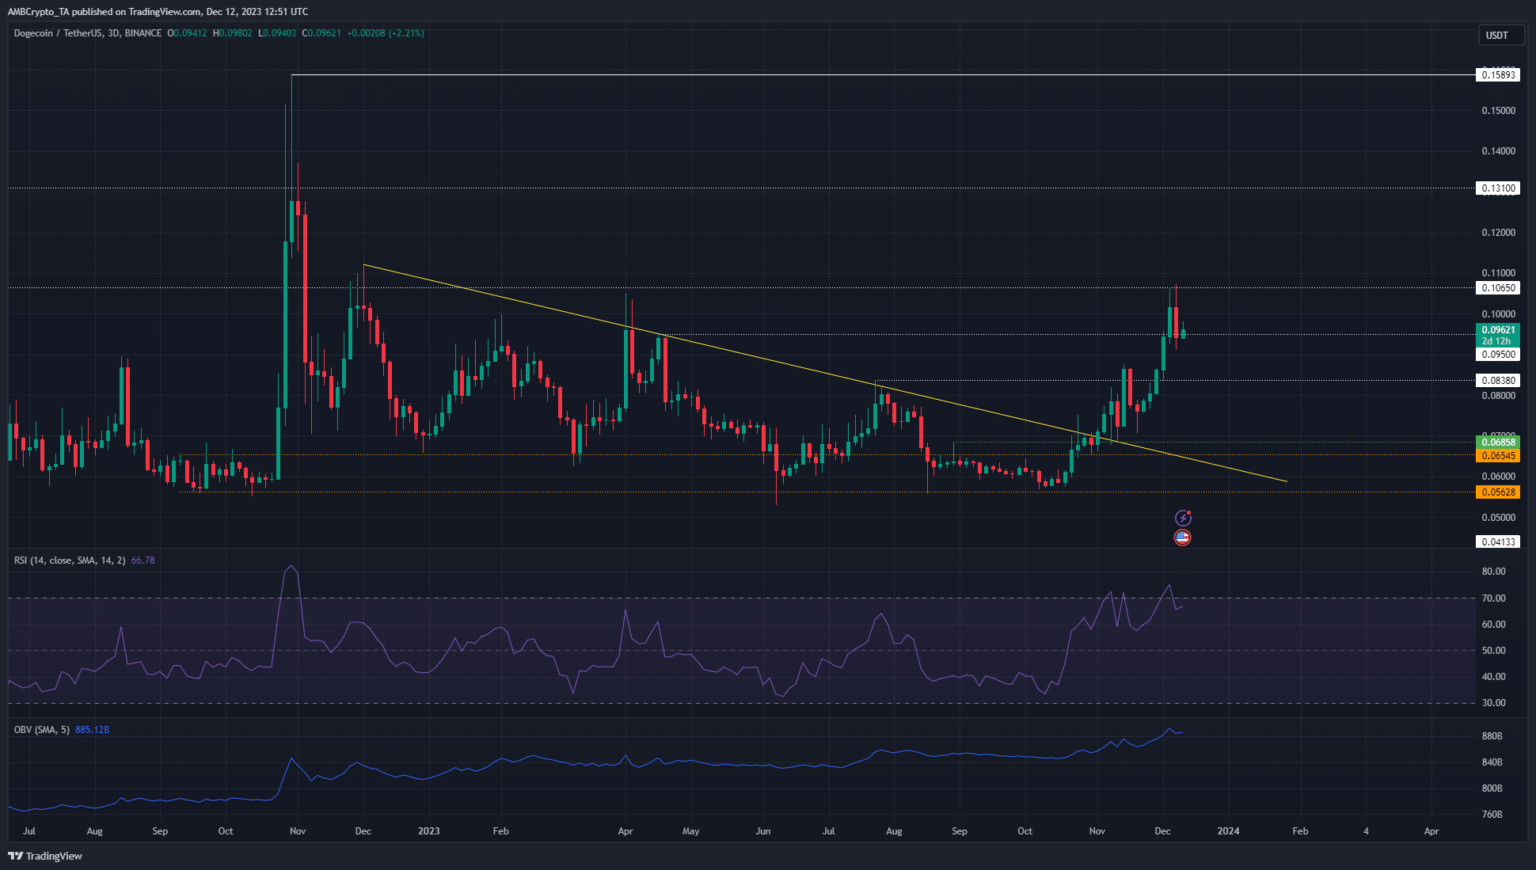Click the AMBCrypto_TA published header text

tap(158, 11)
